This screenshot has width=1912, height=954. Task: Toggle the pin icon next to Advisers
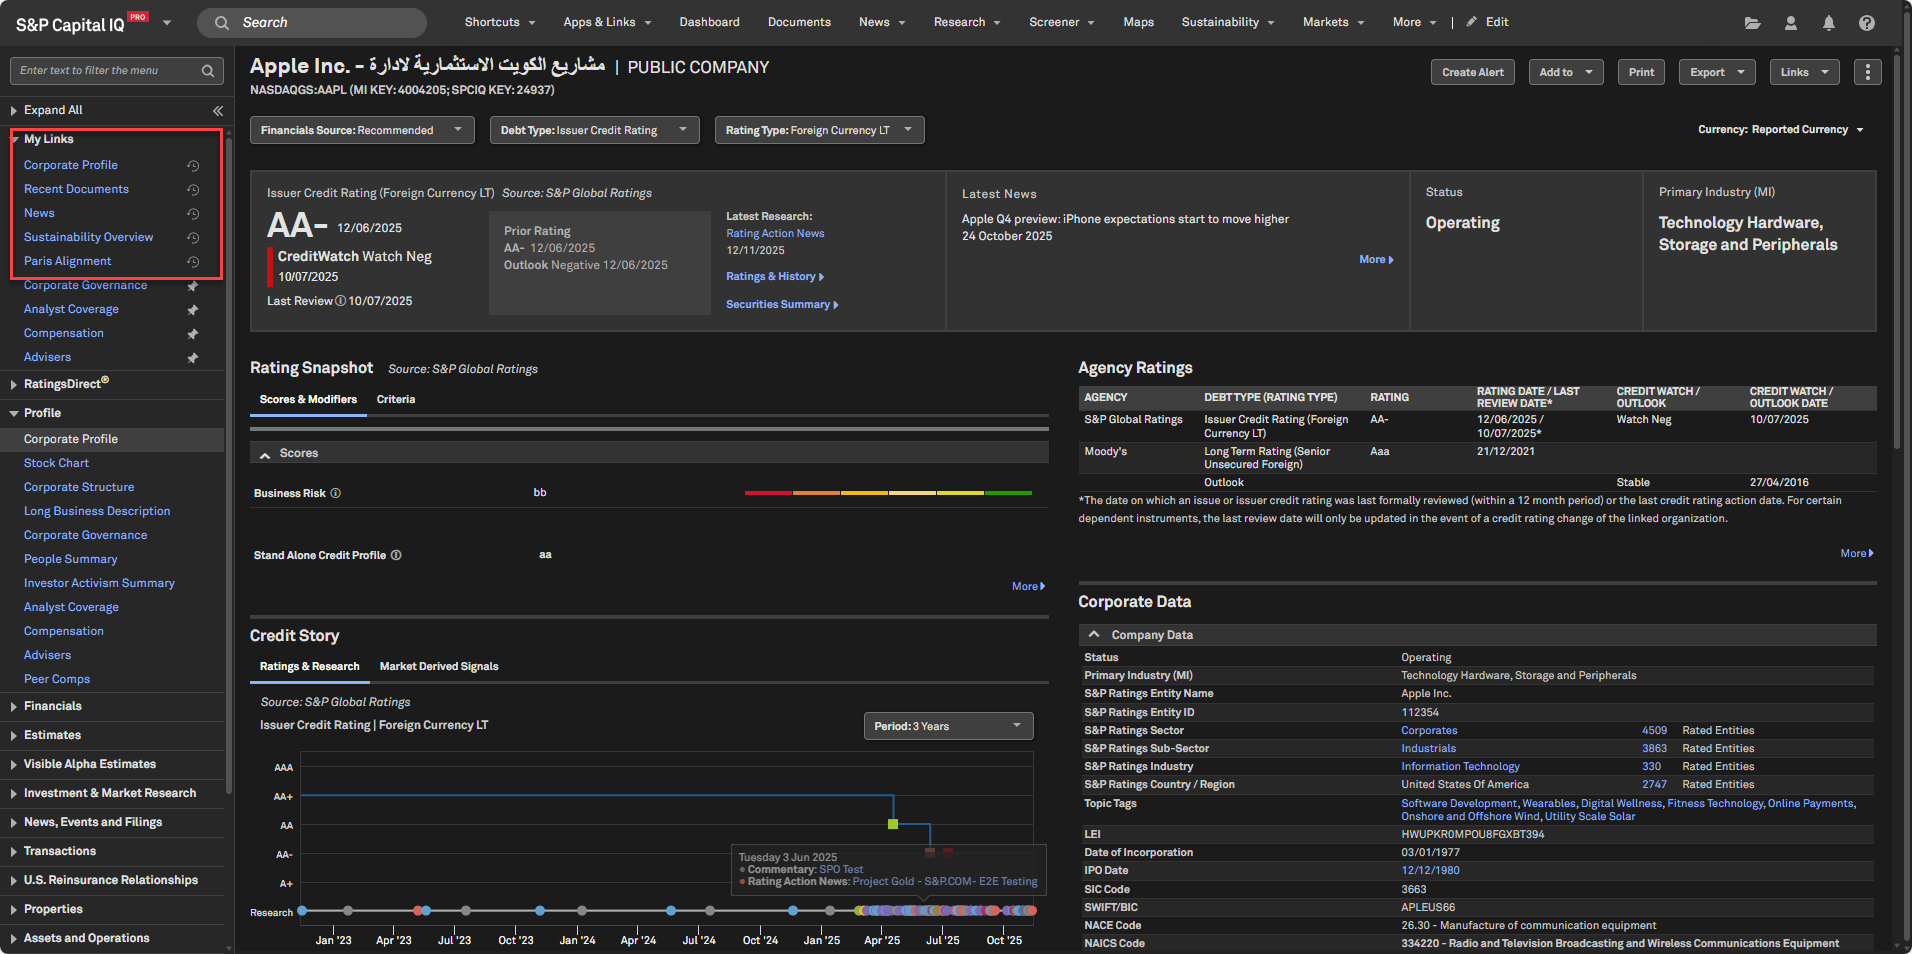193,358
